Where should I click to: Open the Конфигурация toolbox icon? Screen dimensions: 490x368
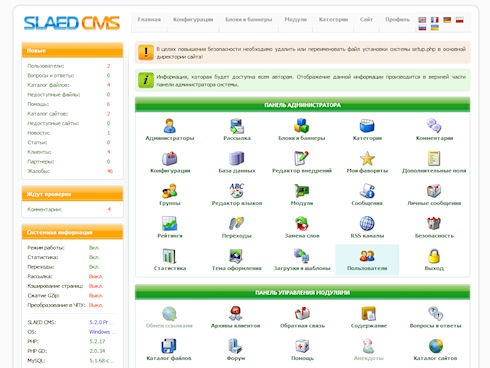click(170, 158)
